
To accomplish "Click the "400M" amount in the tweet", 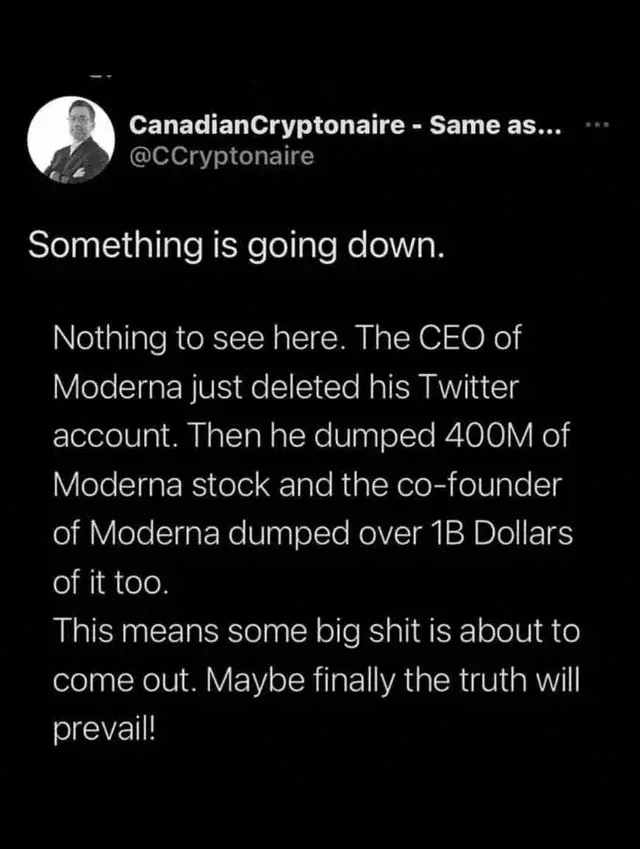I will click(x=467, y=433).
